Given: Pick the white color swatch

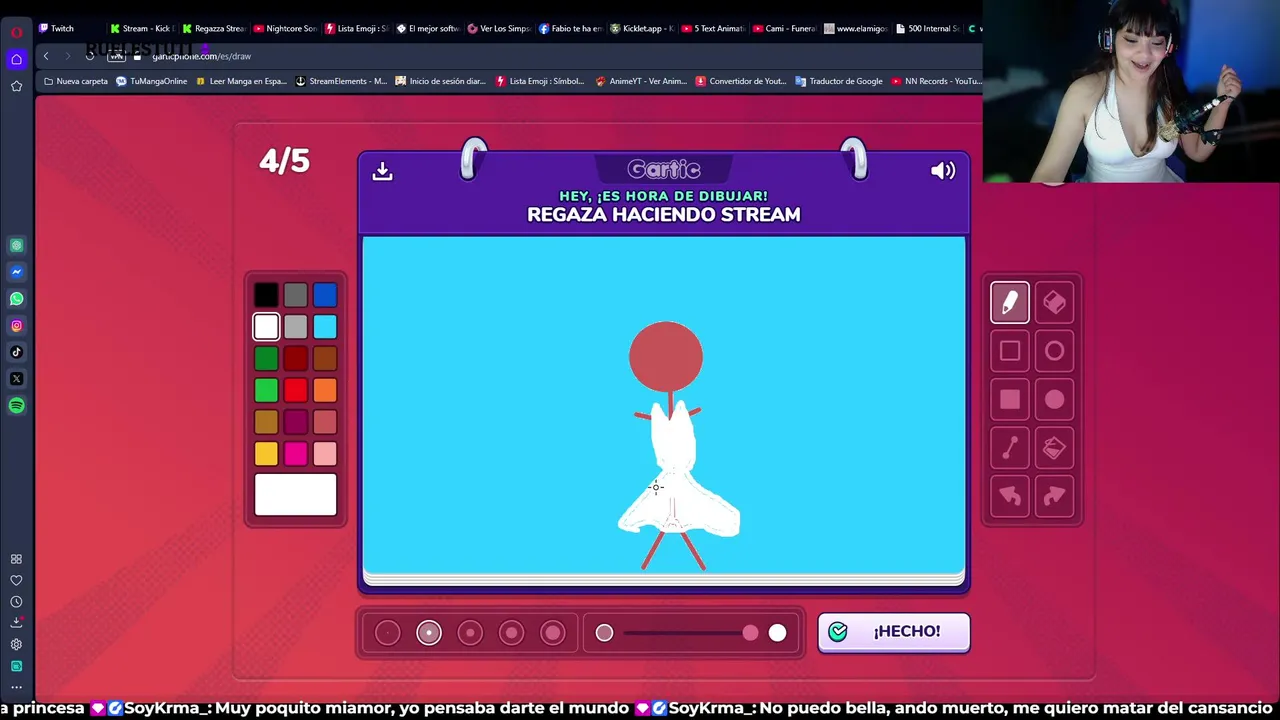Looking at the screenshot, I should [266, 327].
